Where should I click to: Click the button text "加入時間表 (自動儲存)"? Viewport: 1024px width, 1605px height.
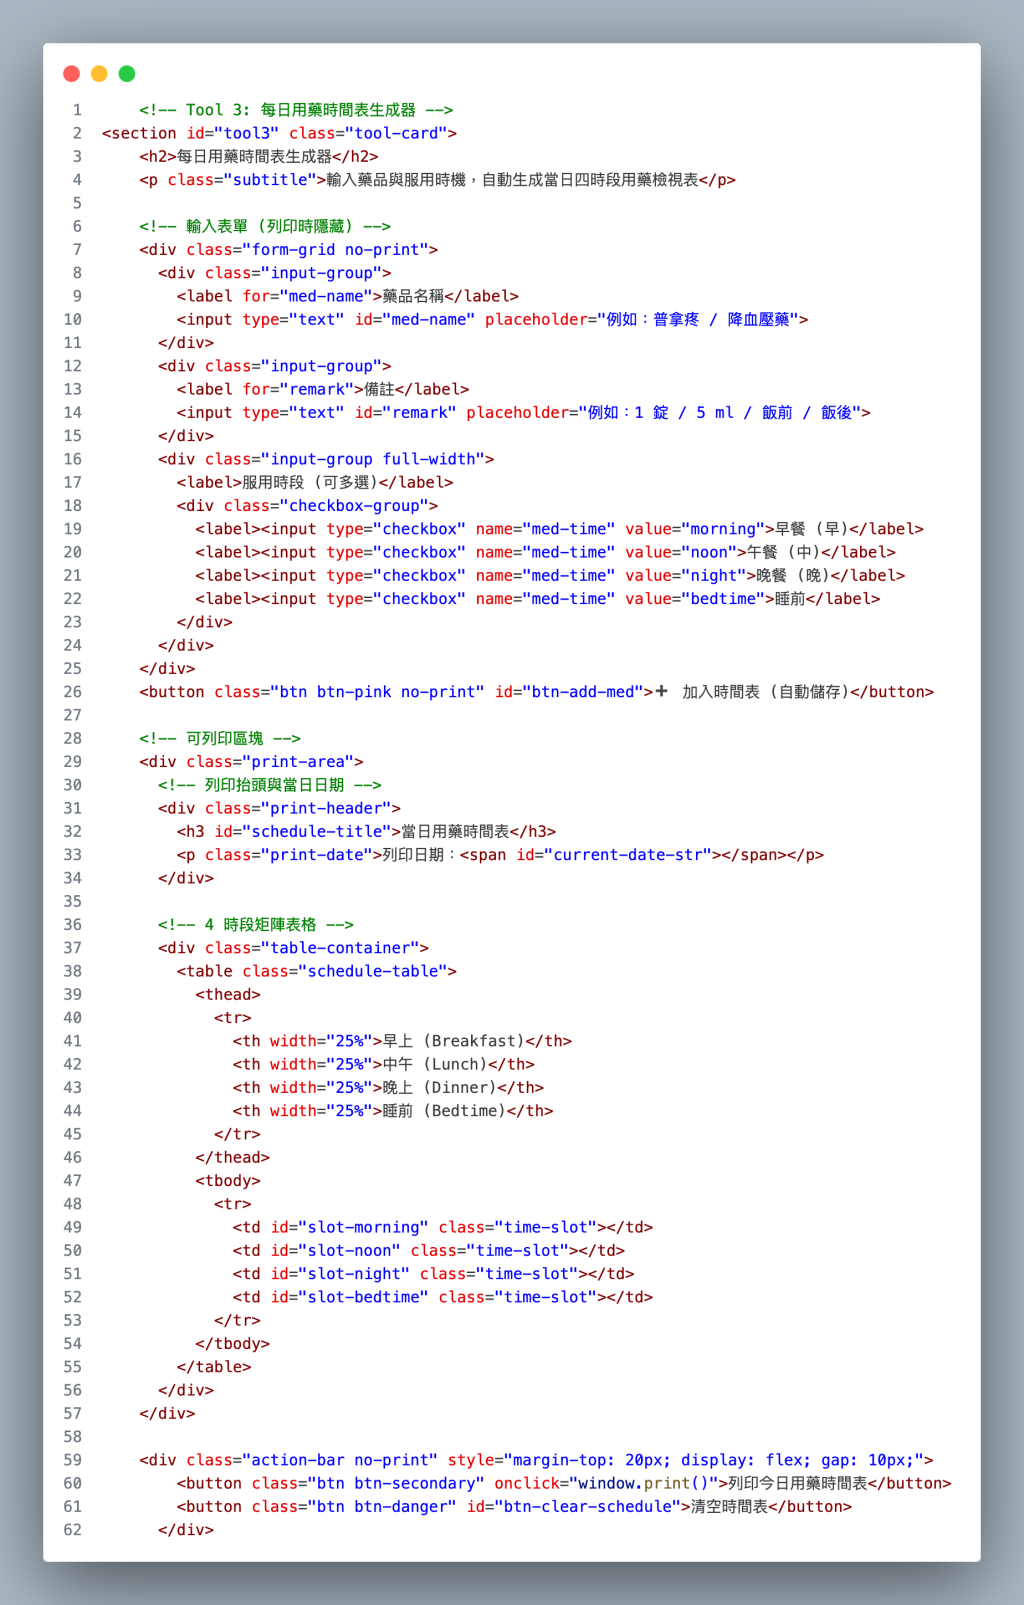click(766, 692)
